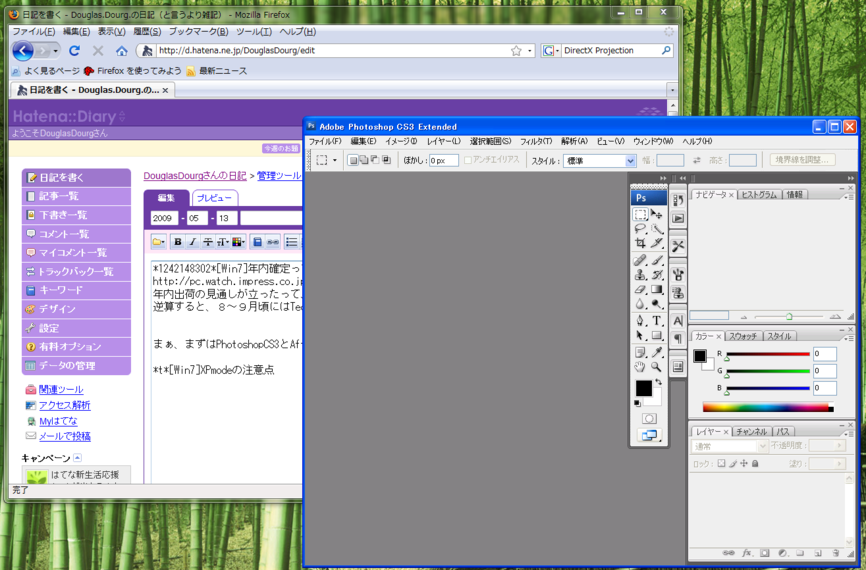Open the marquee tool preset picker arrow
This screenshot has width=866, height=570.
point(335,161)
